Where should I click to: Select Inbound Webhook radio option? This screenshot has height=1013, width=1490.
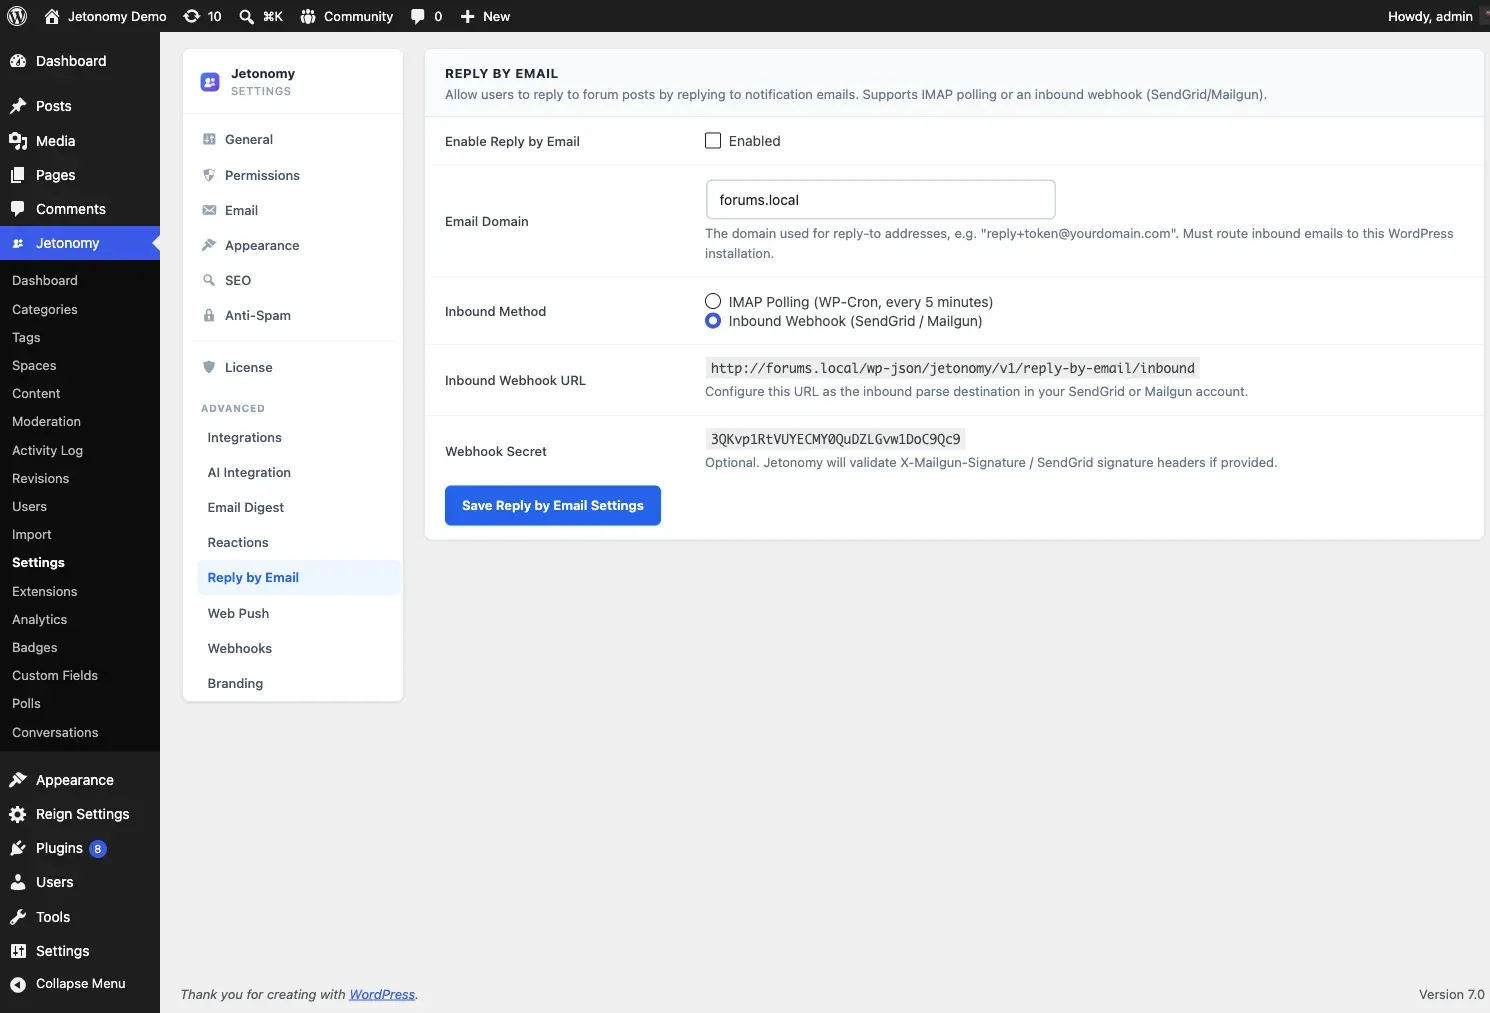click(713, 321)
